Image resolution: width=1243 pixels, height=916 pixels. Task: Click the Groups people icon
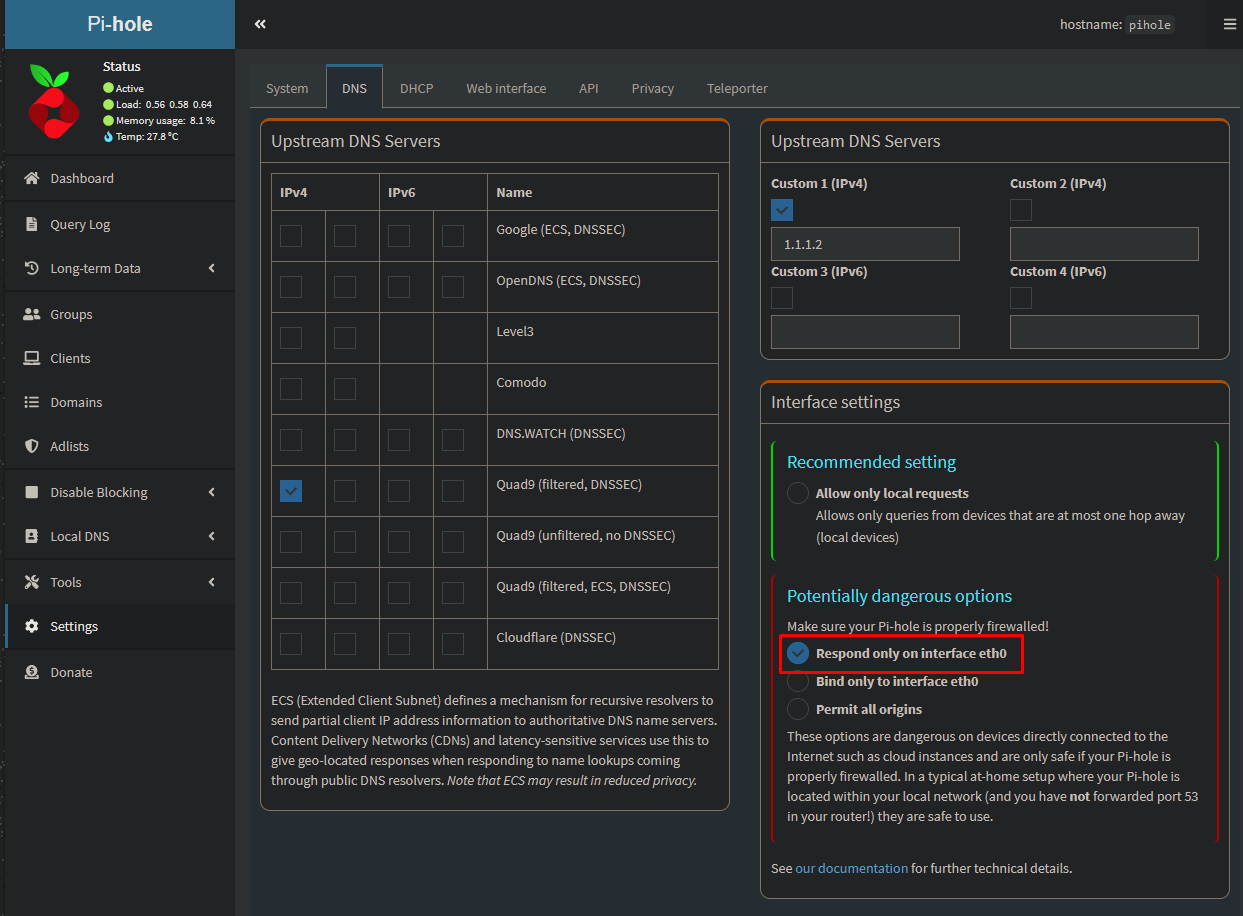pyautogui.click(x=31, y=314)
